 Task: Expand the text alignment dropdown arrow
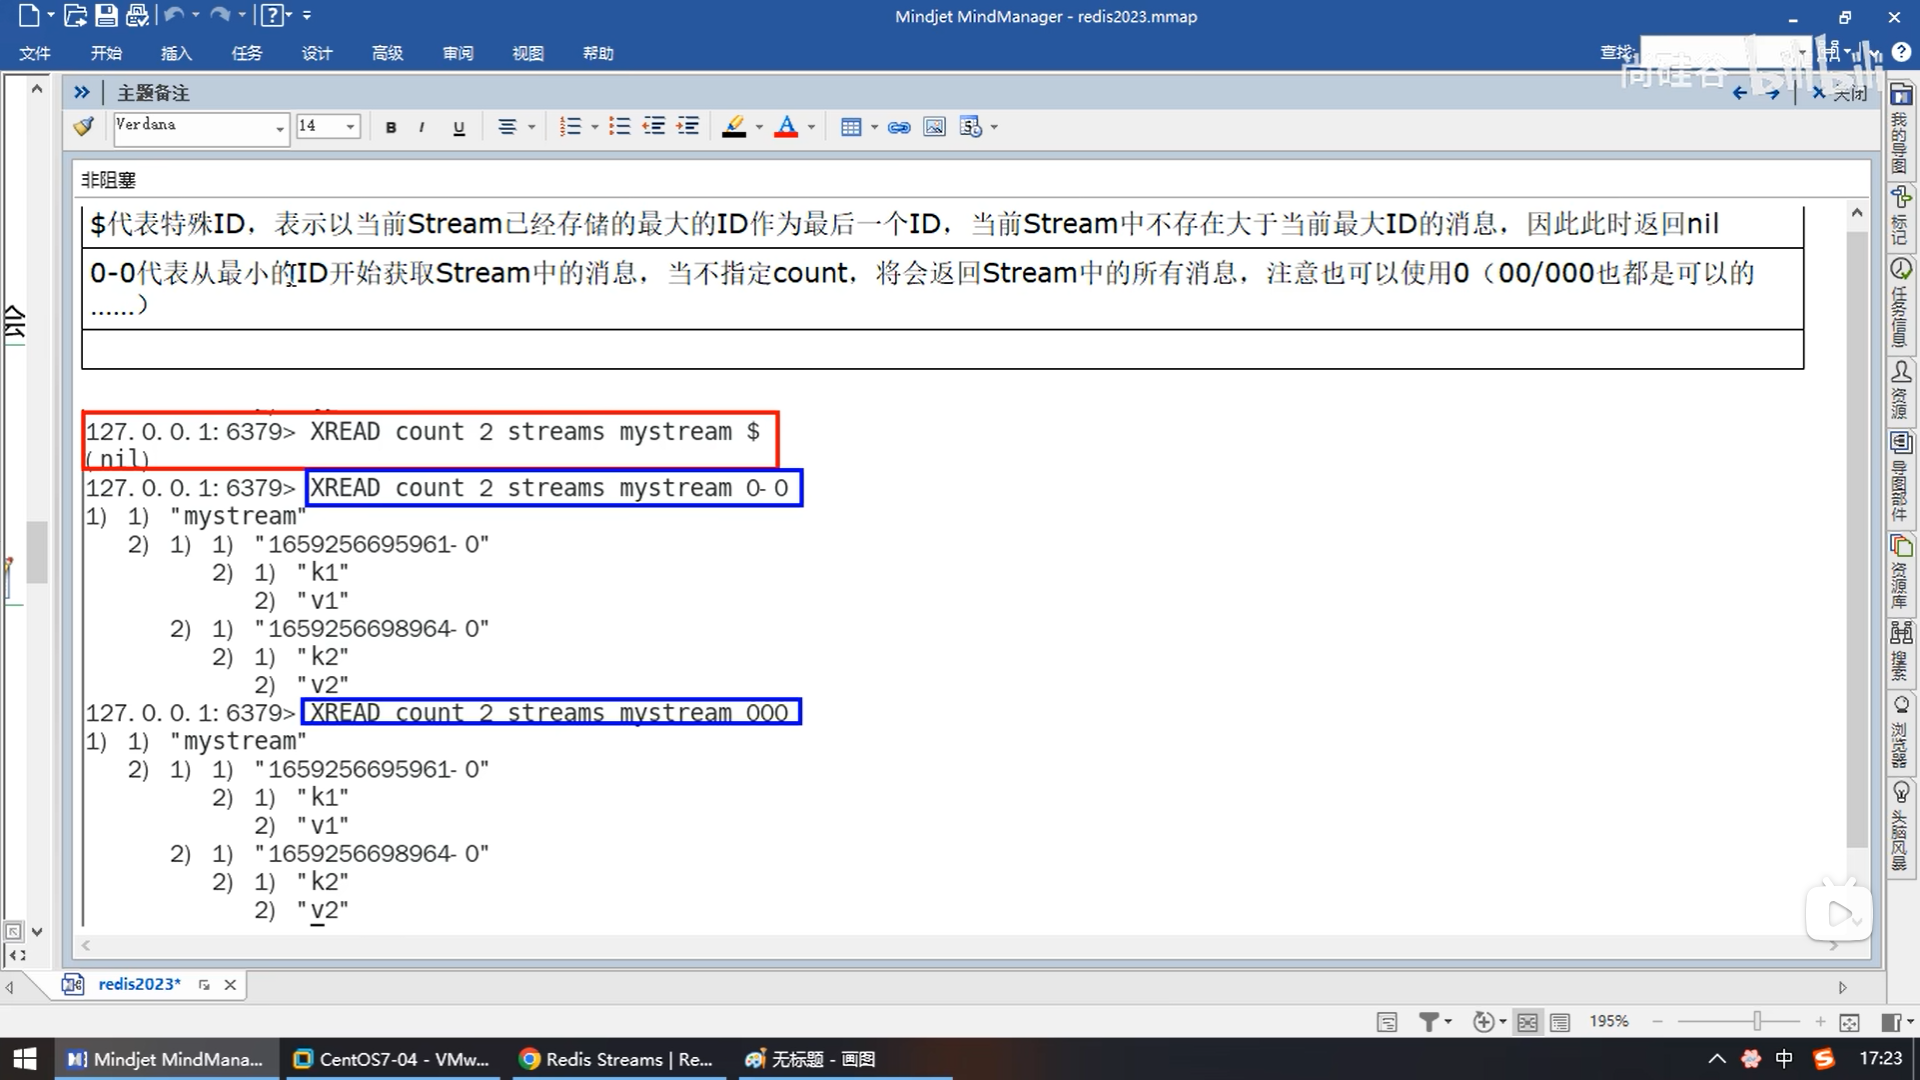pyautogui.click(x=531, y=127)
